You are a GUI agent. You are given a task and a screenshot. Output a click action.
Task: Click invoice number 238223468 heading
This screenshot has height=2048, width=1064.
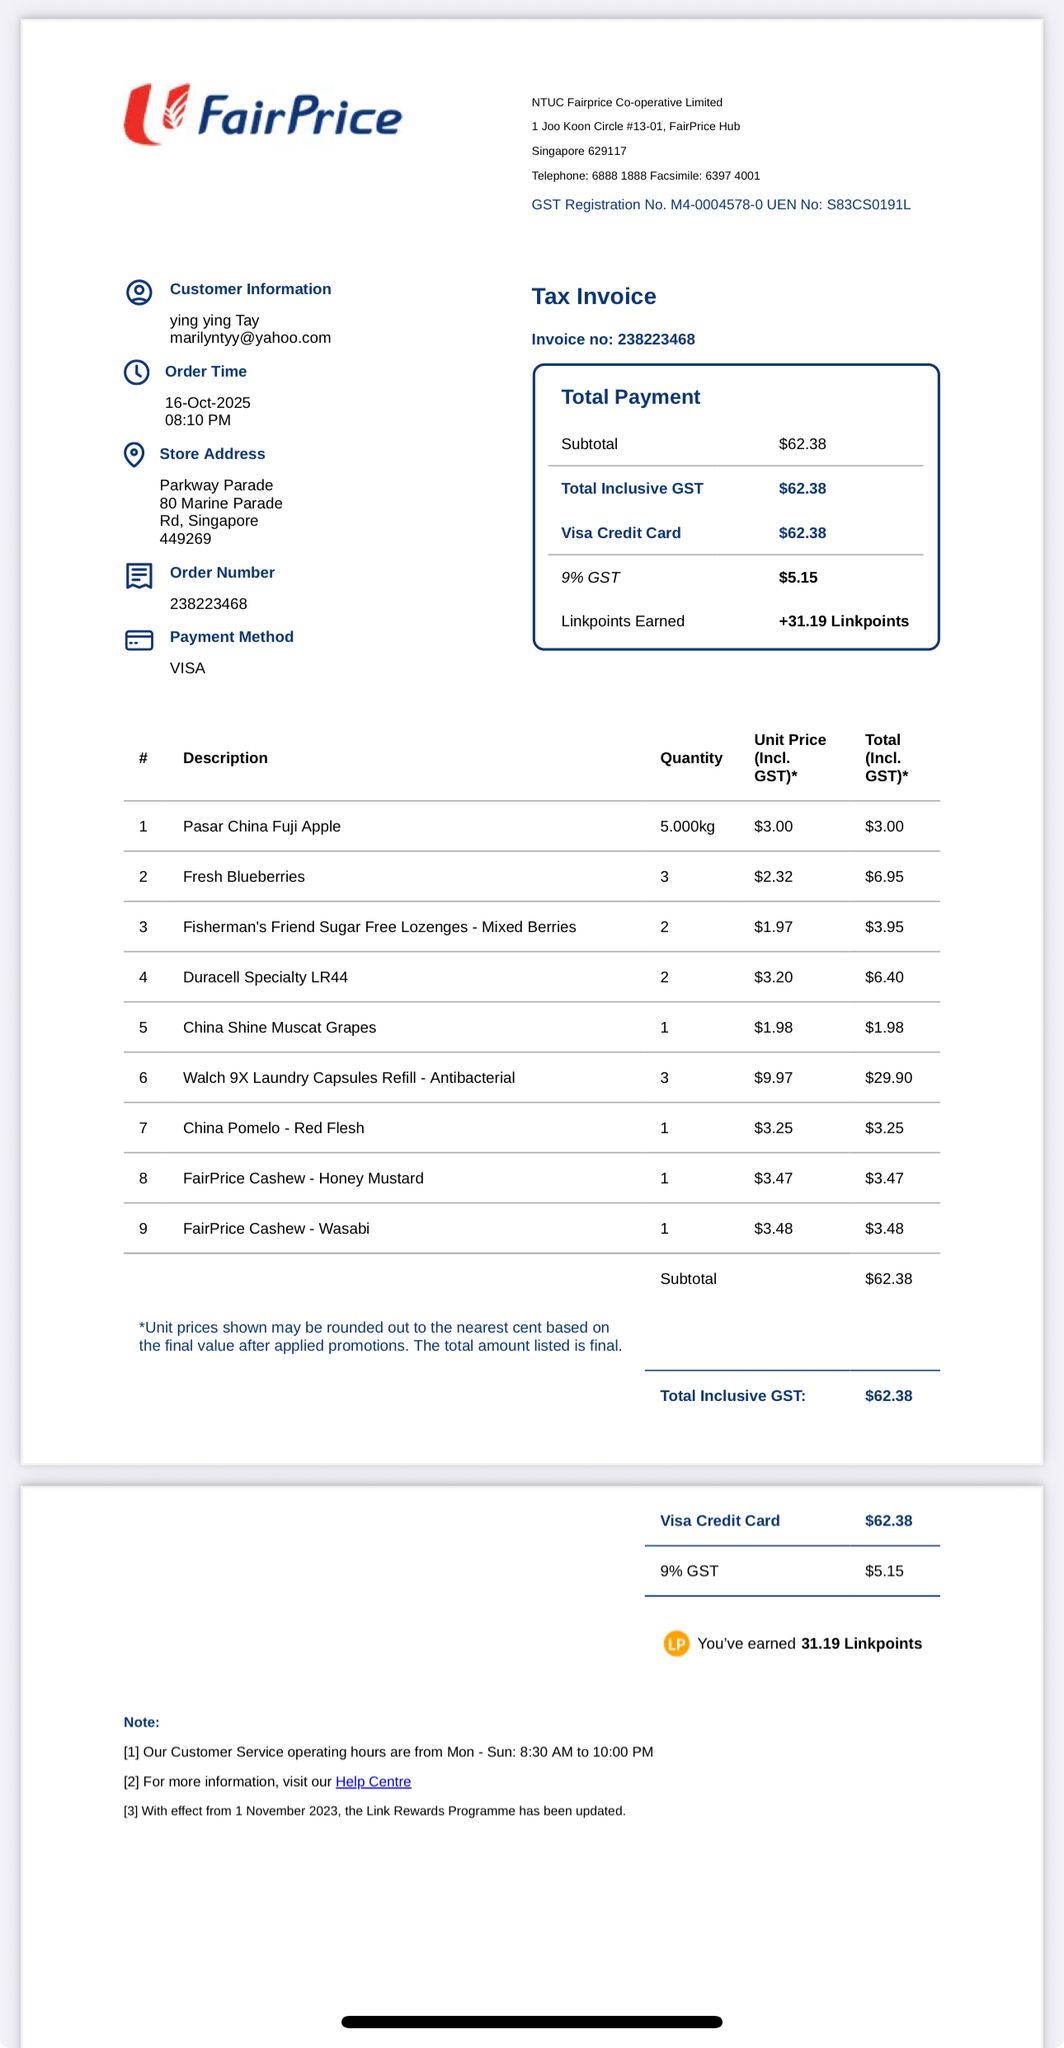[x=613, y=339]
